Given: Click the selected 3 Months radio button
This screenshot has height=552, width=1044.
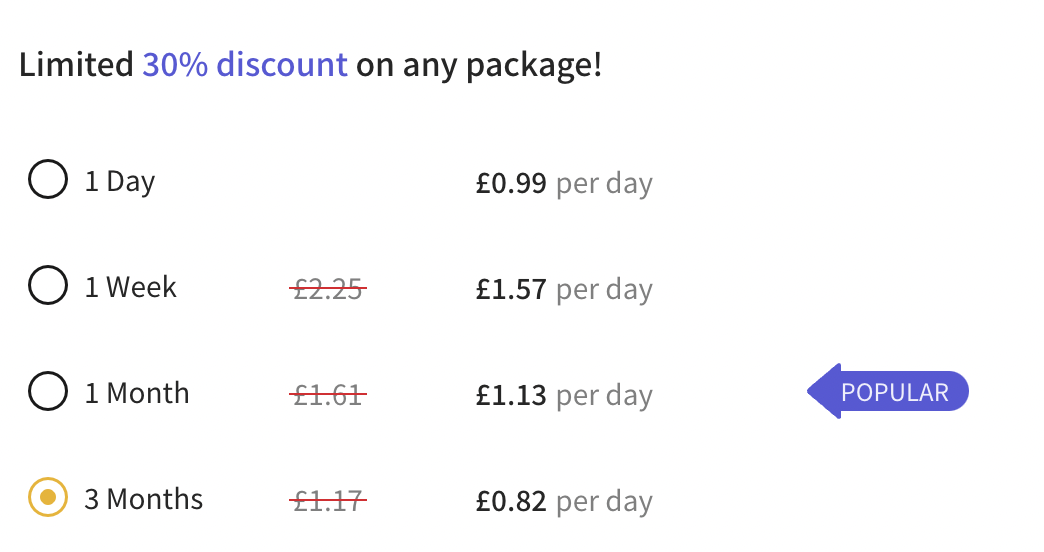Looking at the screenshot, I should tap(48, 497).
